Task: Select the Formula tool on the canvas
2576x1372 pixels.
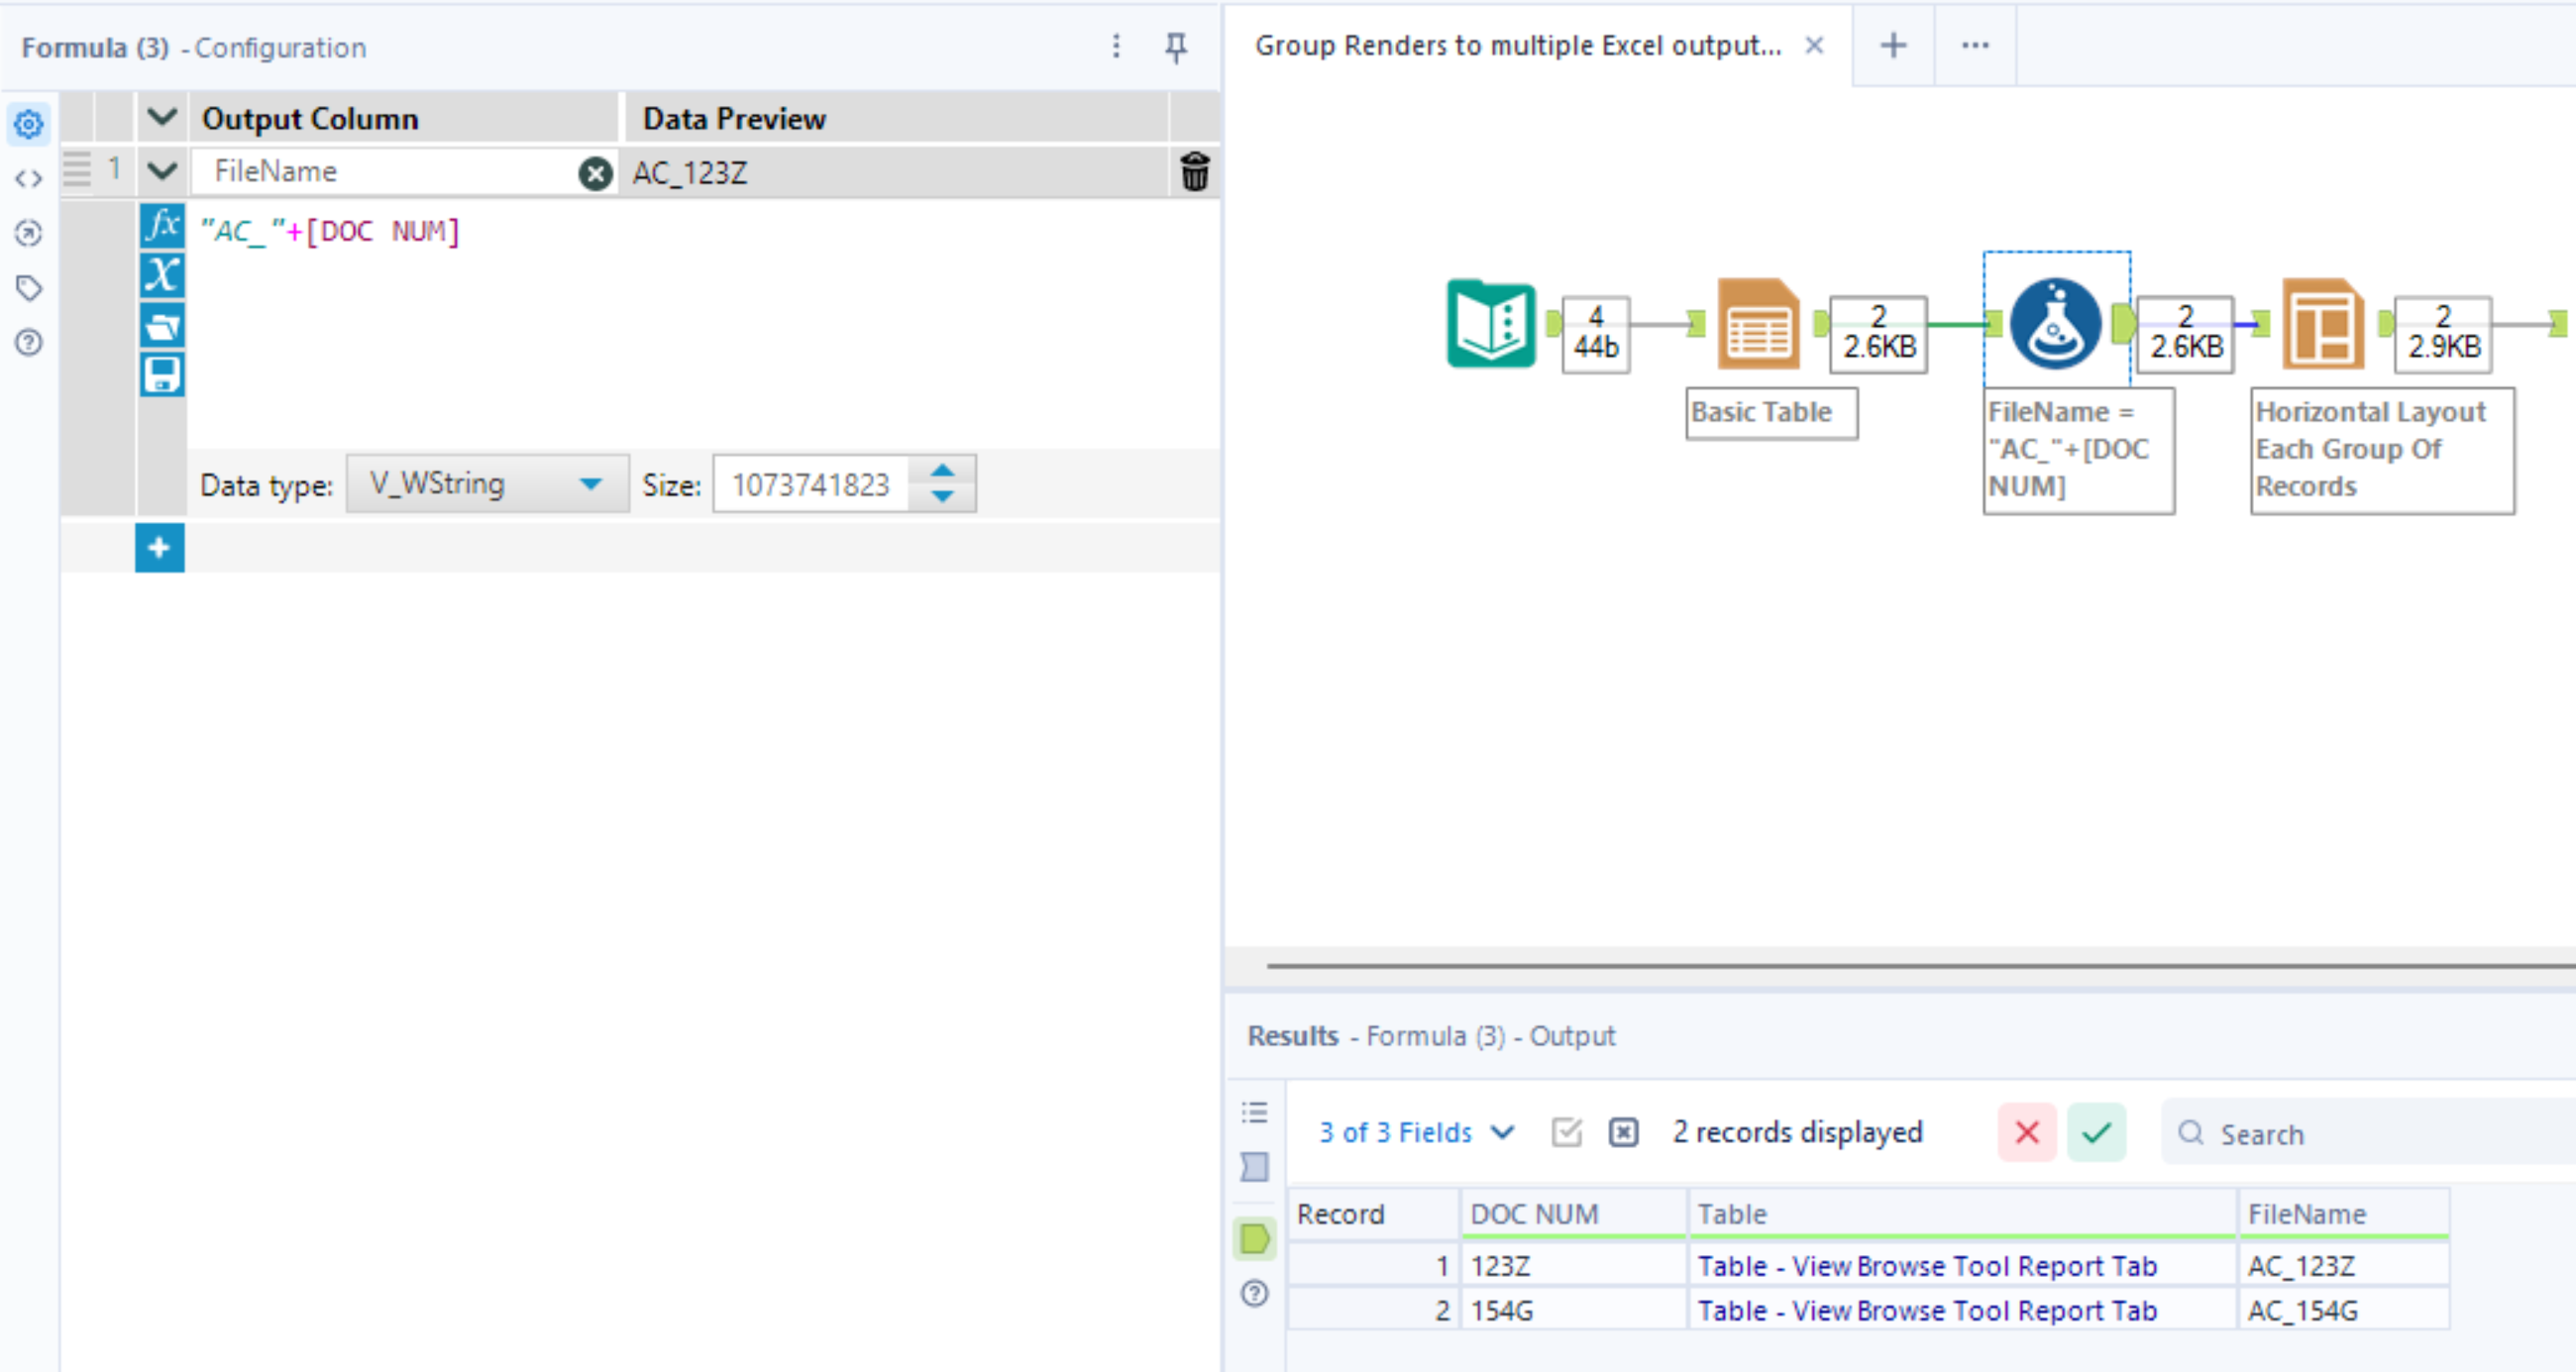Action: tap(2056, 325)
